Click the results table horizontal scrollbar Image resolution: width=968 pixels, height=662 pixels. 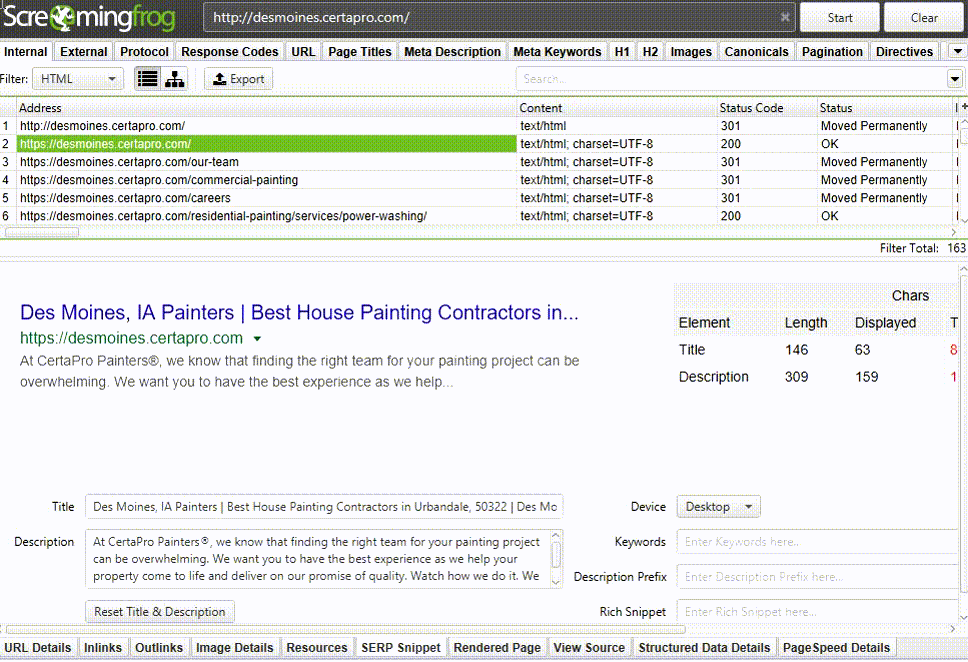[x=42, y=232]
